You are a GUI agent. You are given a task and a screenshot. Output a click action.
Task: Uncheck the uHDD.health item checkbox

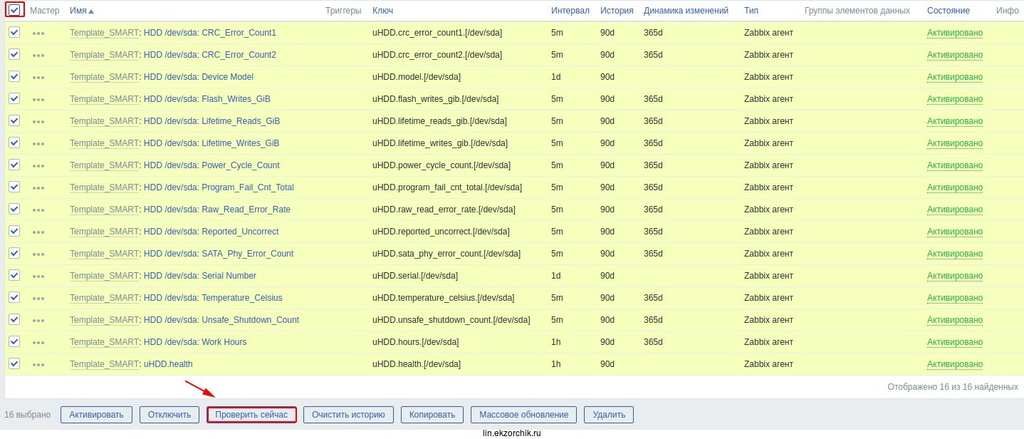(x=14, y=364)
